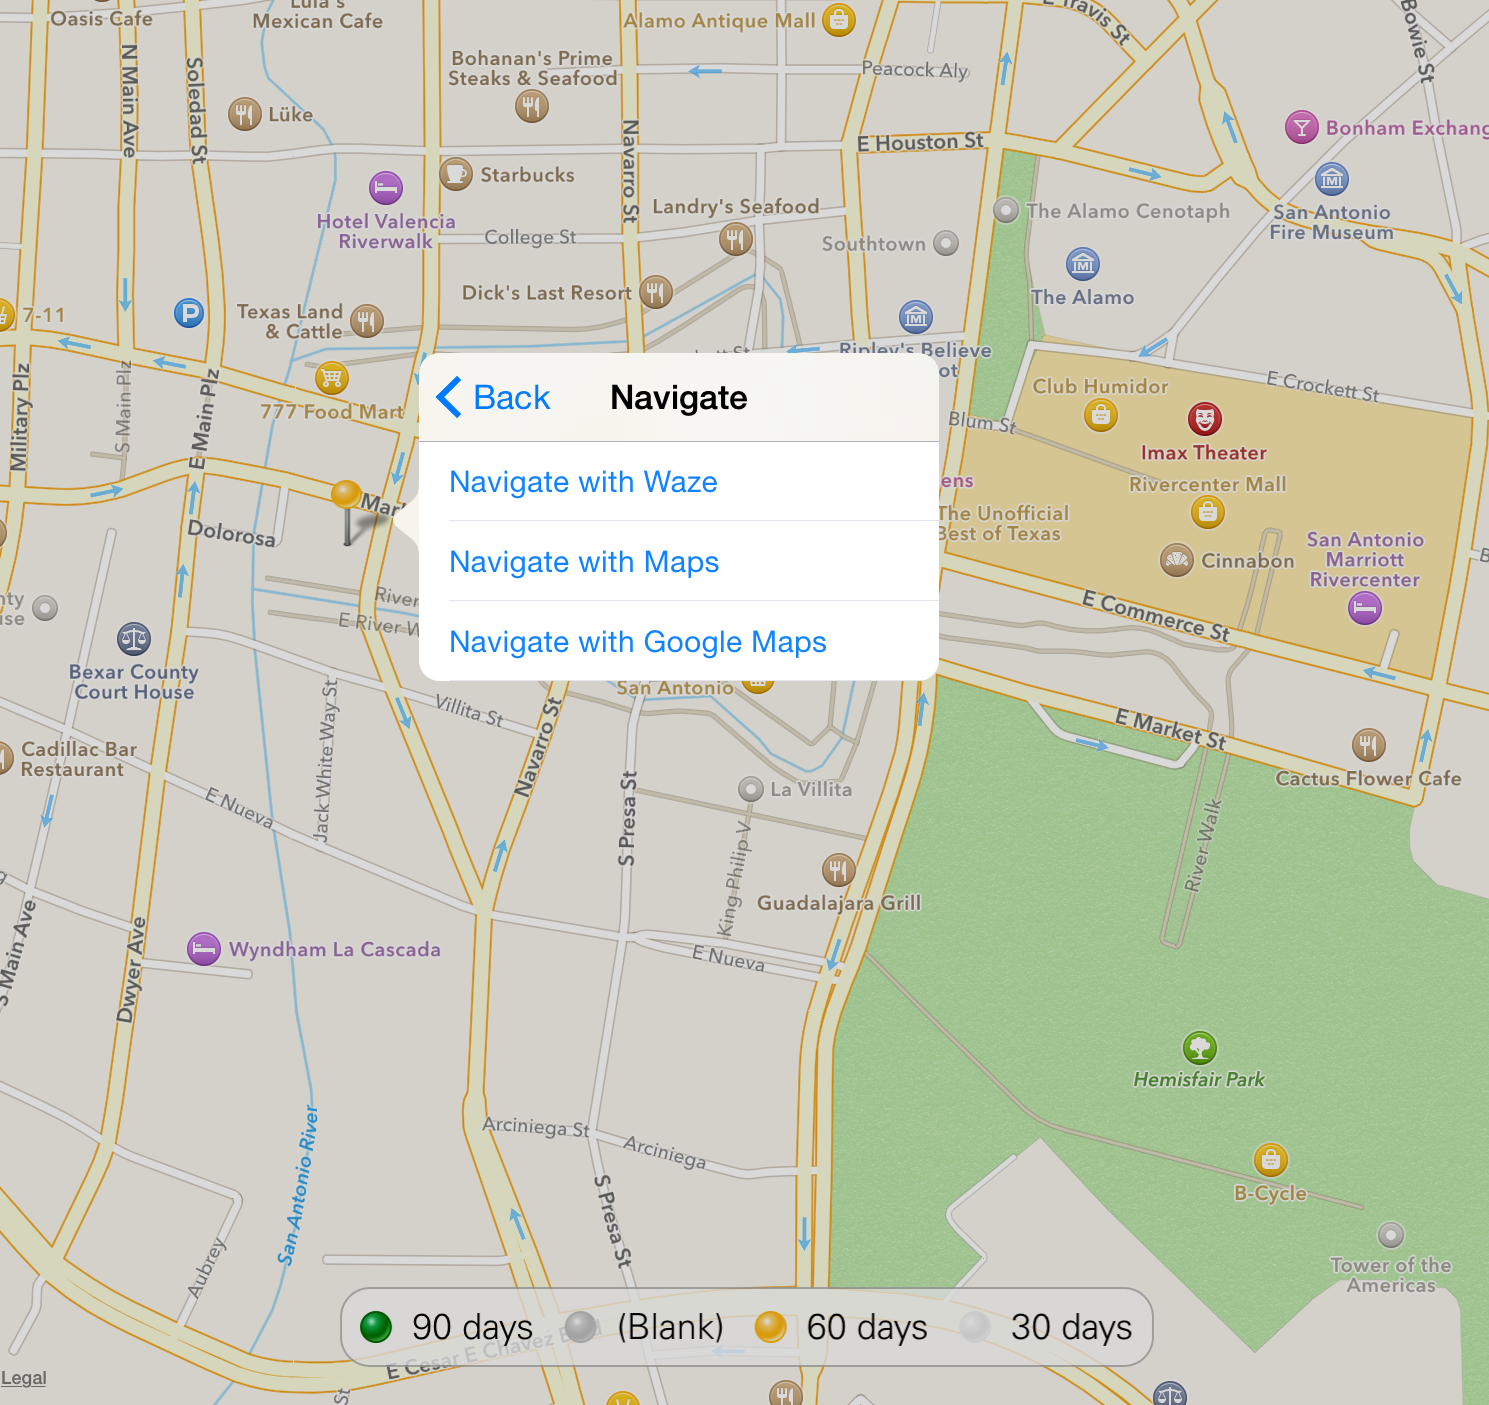Viewport: 1489px width, 1405px height.
Task: Tap the Wyndham La Cascada bed icon
Action: [204, 948]
